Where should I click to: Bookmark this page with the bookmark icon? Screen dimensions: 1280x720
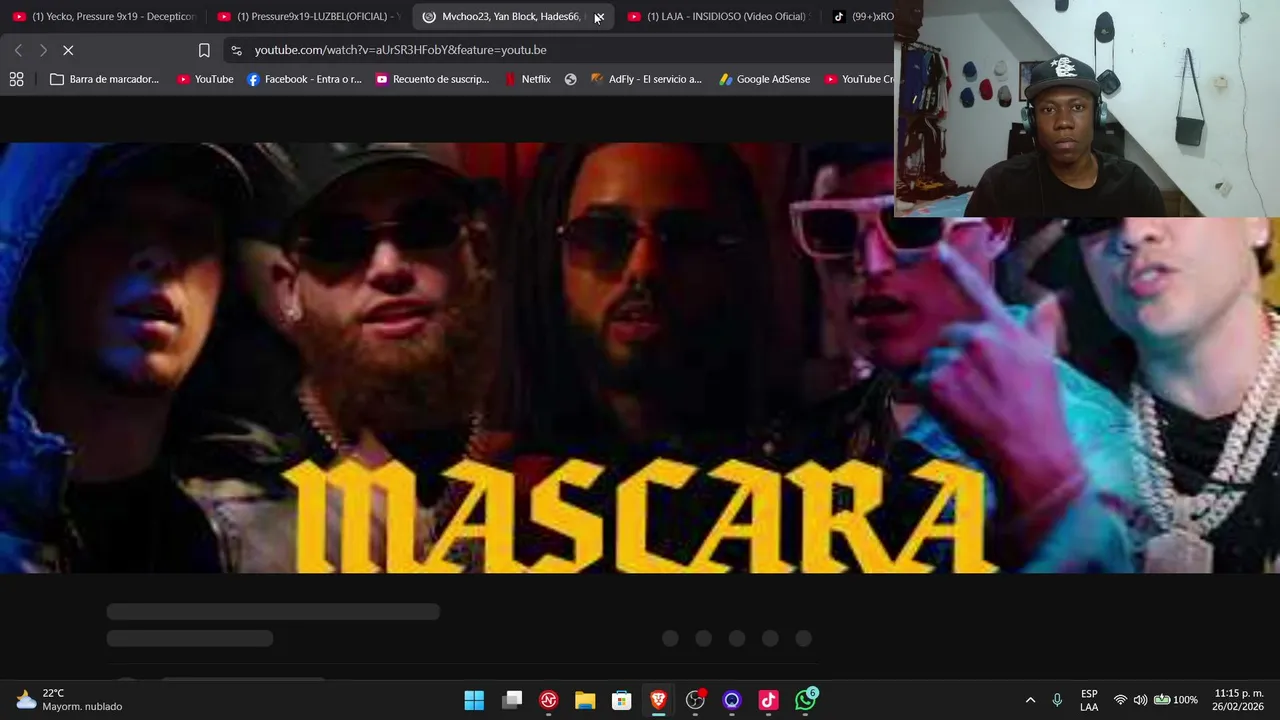tap(204, 50)
